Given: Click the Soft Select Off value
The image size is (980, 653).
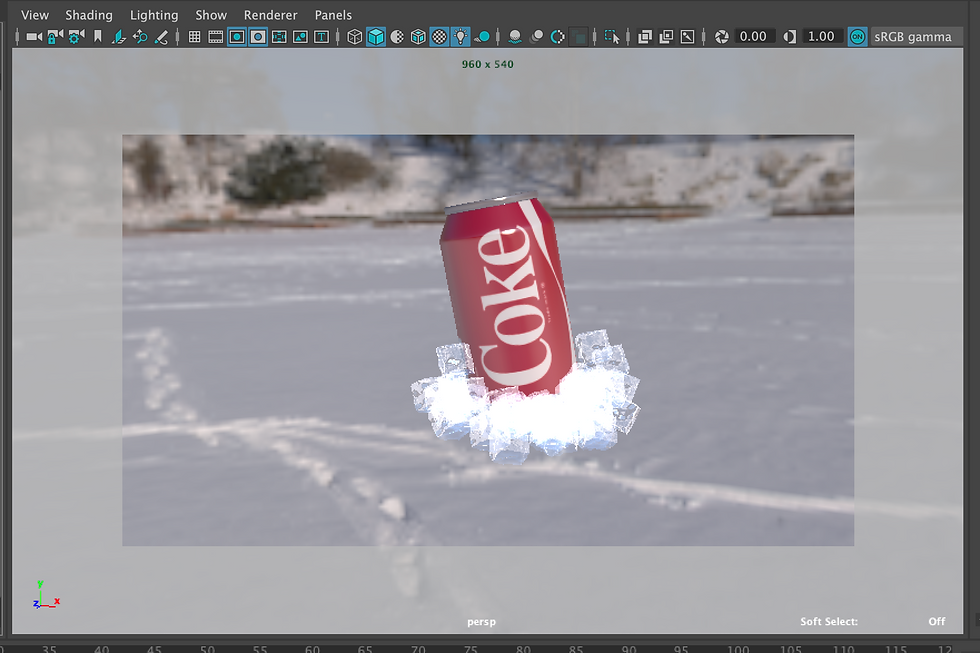Looking at the screenshot, I should pos(936,622).
